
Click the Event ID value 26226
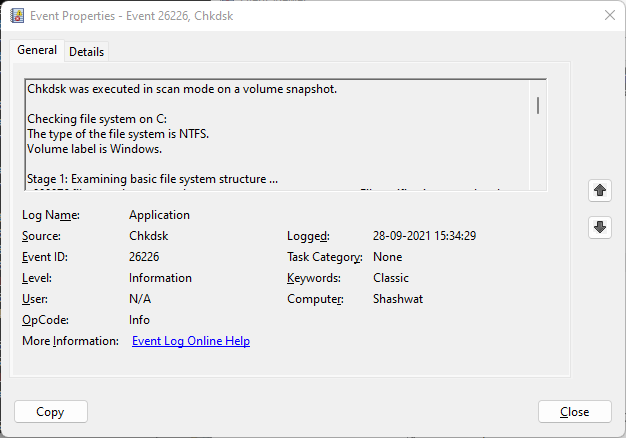click(x=146, y=257)
